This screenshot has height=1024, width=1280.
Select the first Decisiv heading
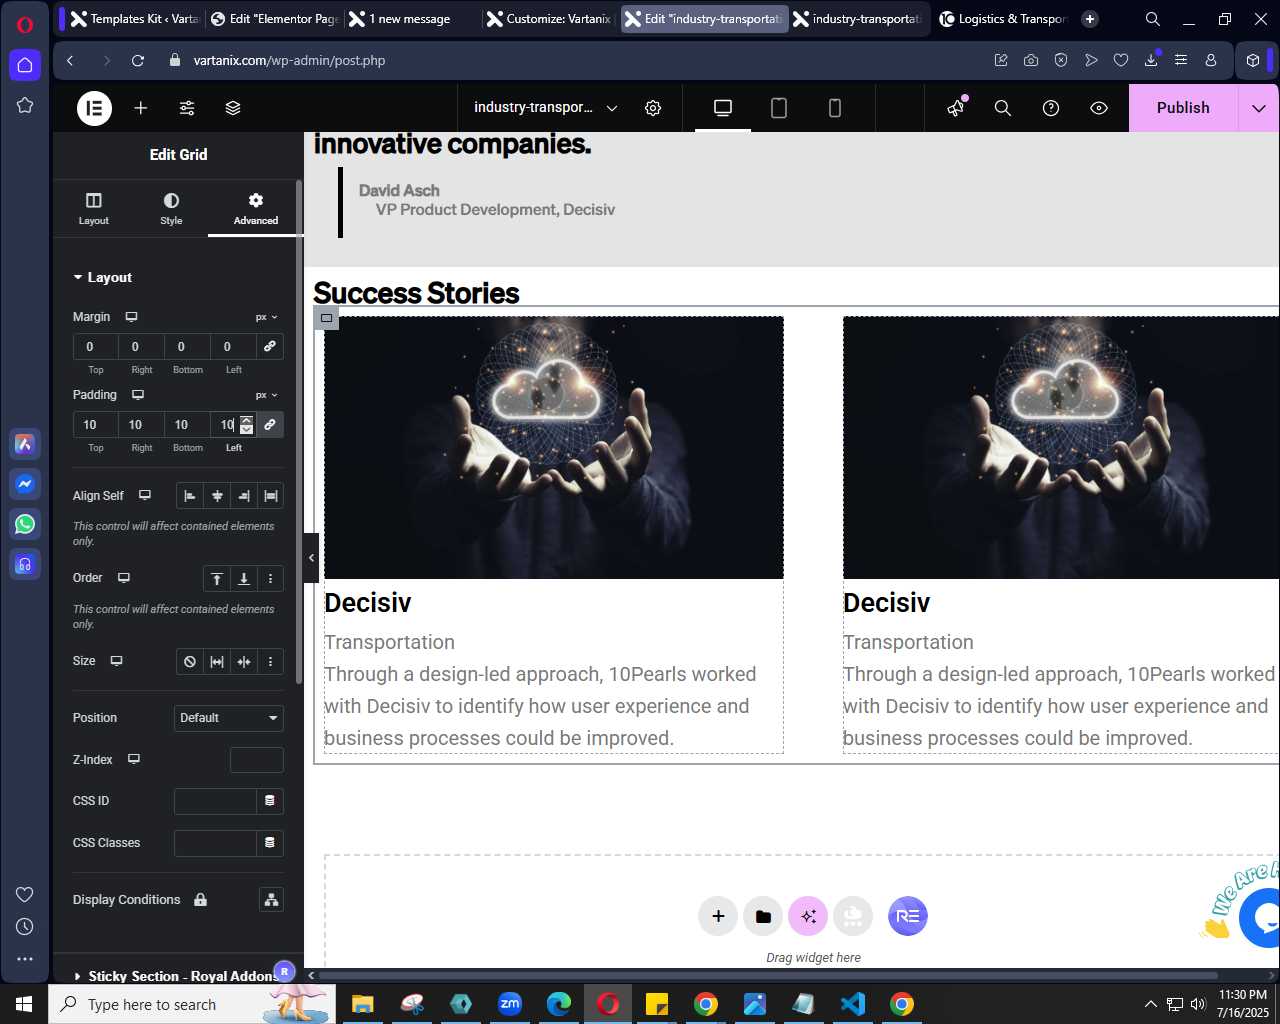coord(367,603)
